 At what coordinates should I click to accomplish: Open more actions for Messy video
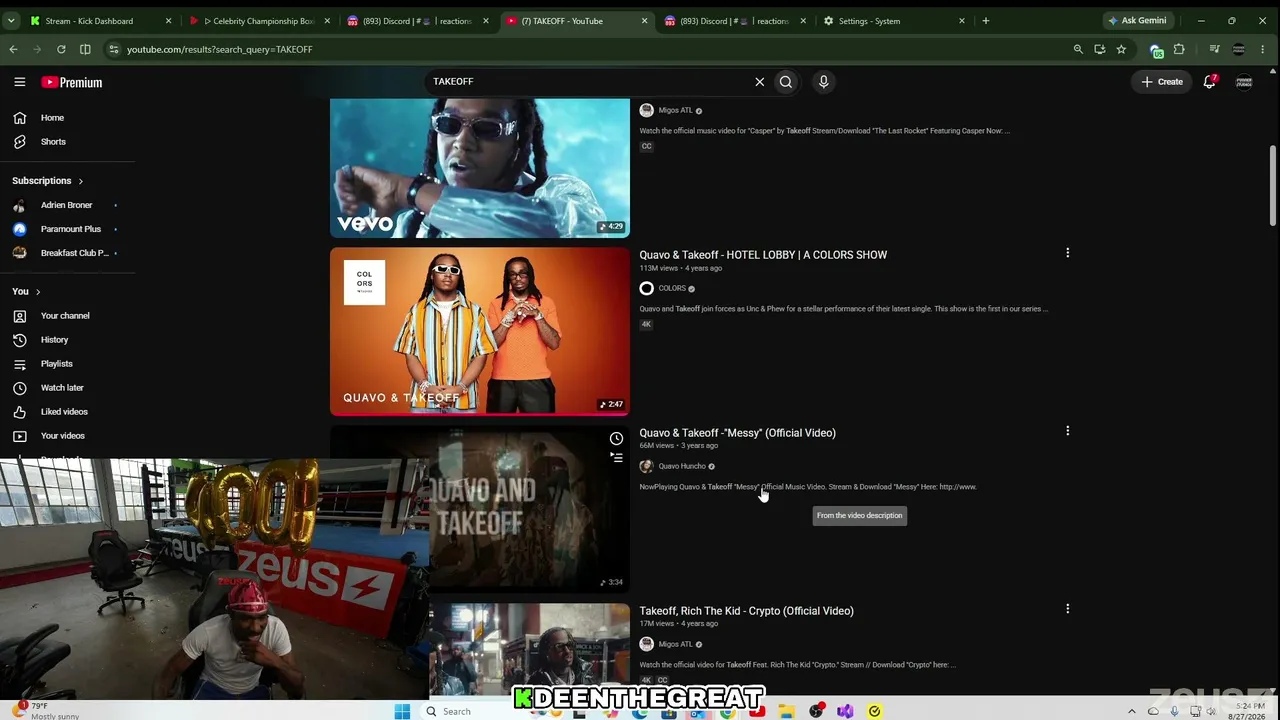point(1067,431)
